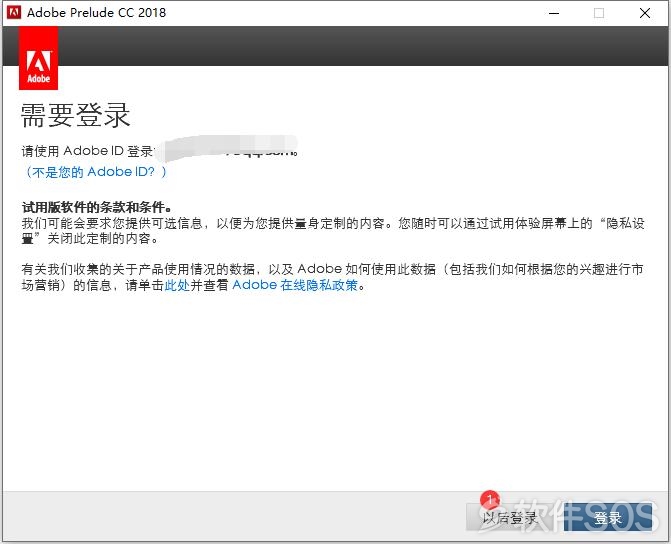Open the 此处 (here) hyperlink
The image size is (671, 544).
[x=177, y=285]
